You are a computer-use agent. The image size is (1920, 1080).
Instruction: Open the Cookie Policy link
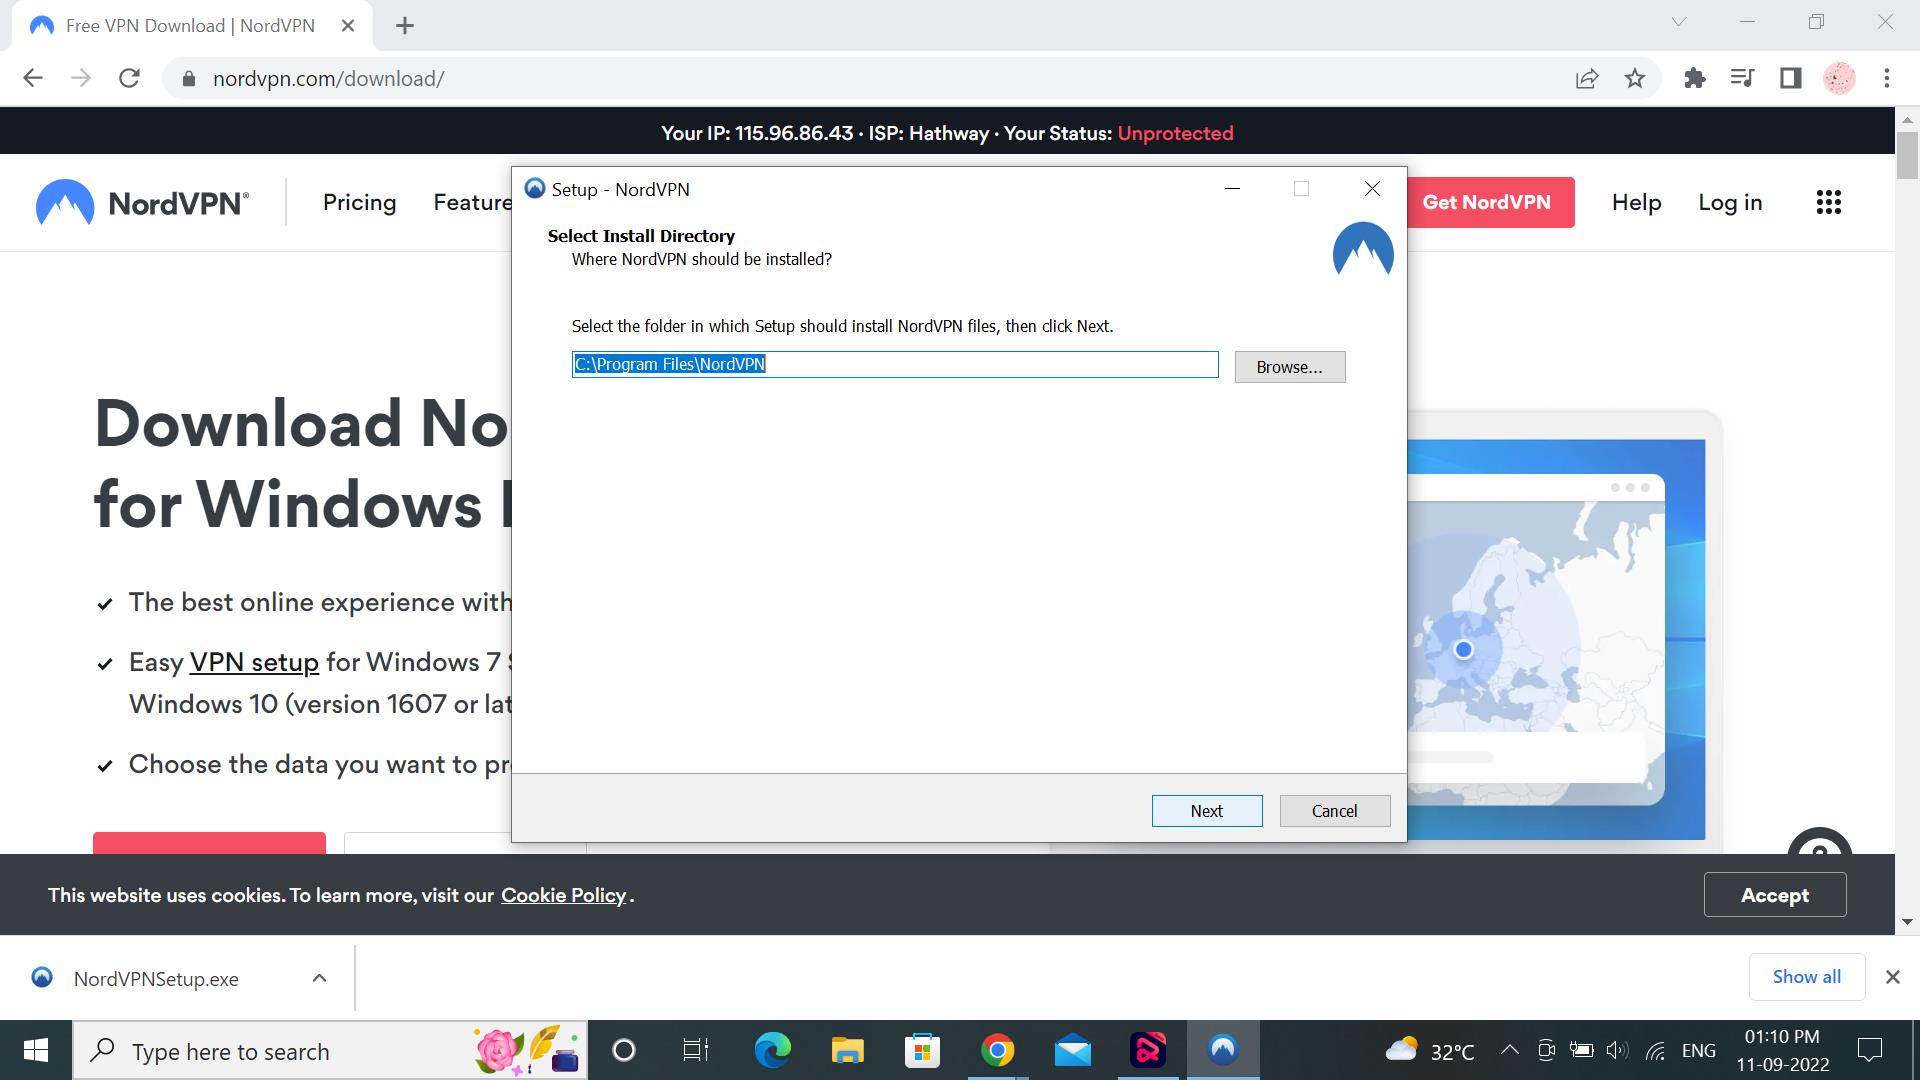click(563, 896)
